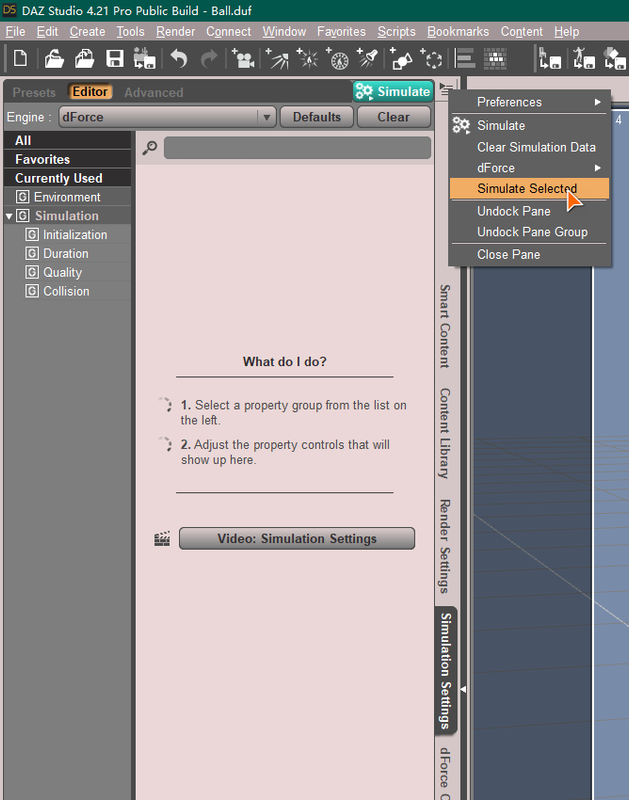Create a new point light
The height and width of the screenshot is (800, 629).
[x=308, y=58]
